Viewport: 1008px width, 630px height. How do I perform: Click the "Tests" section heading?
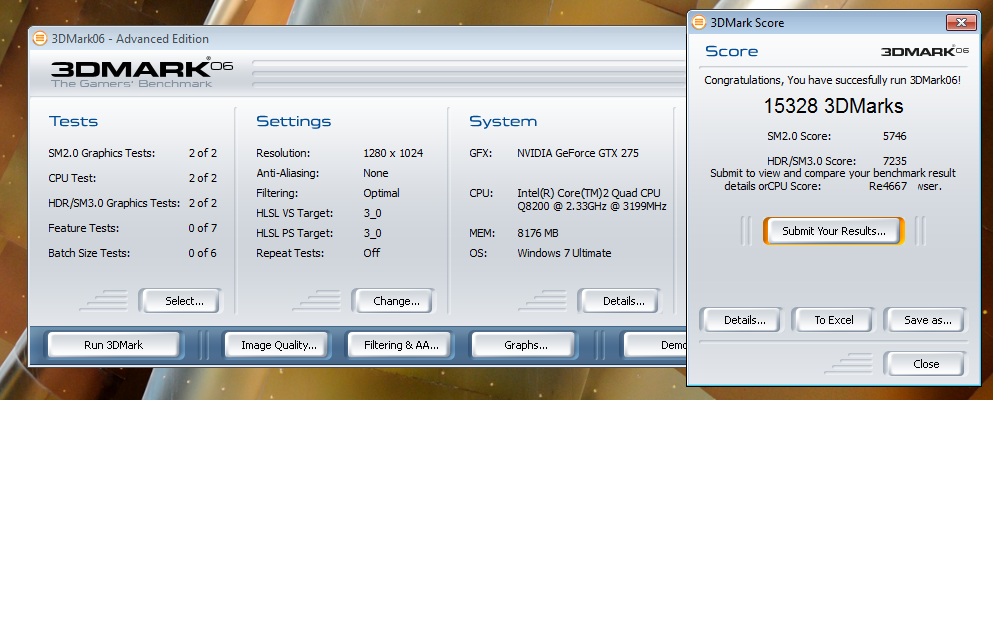coord(73,122)
